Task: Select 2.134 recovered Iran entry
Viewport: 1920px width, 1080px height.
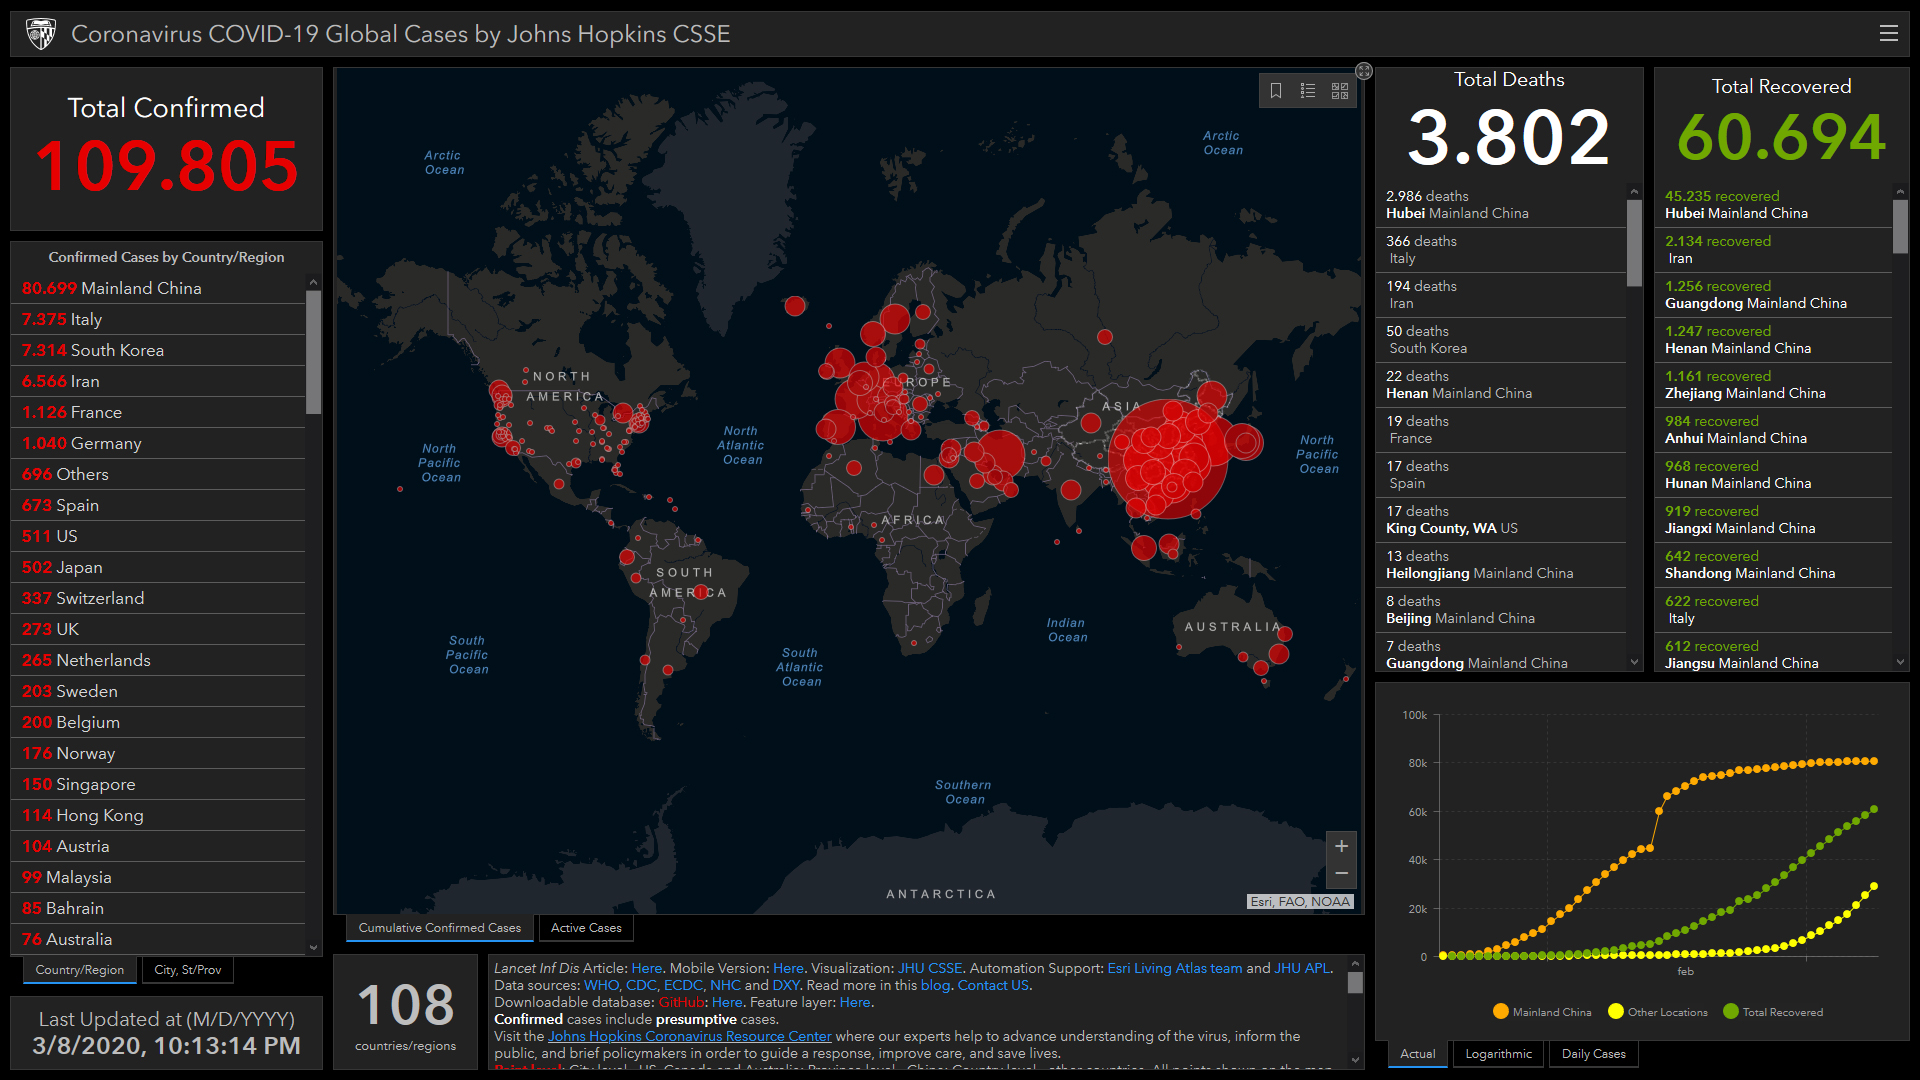Action: (1774, 250)
